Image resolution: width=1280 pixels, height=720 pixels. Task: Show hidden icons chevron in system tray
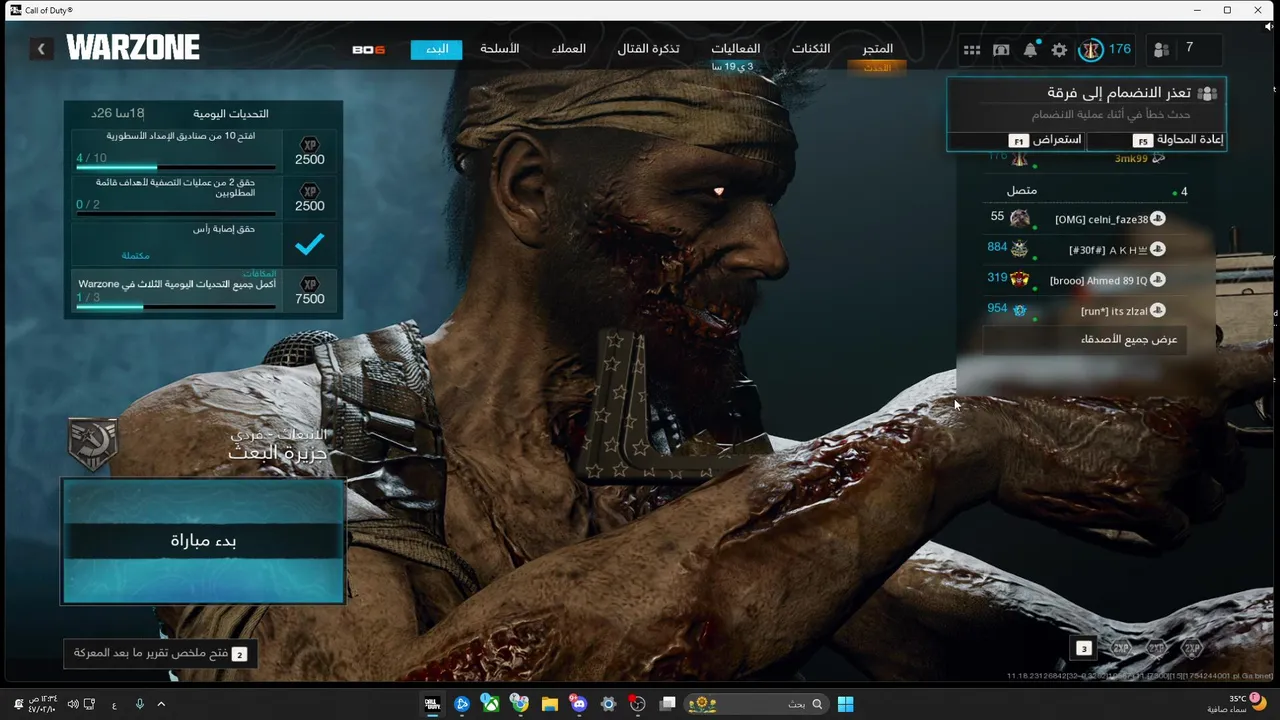161,704
